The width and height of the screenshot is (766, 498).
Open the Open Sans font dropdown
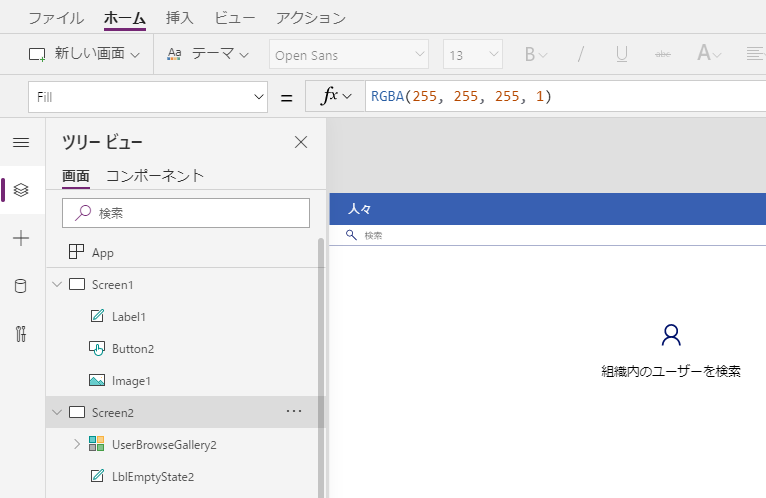[349, 54]
